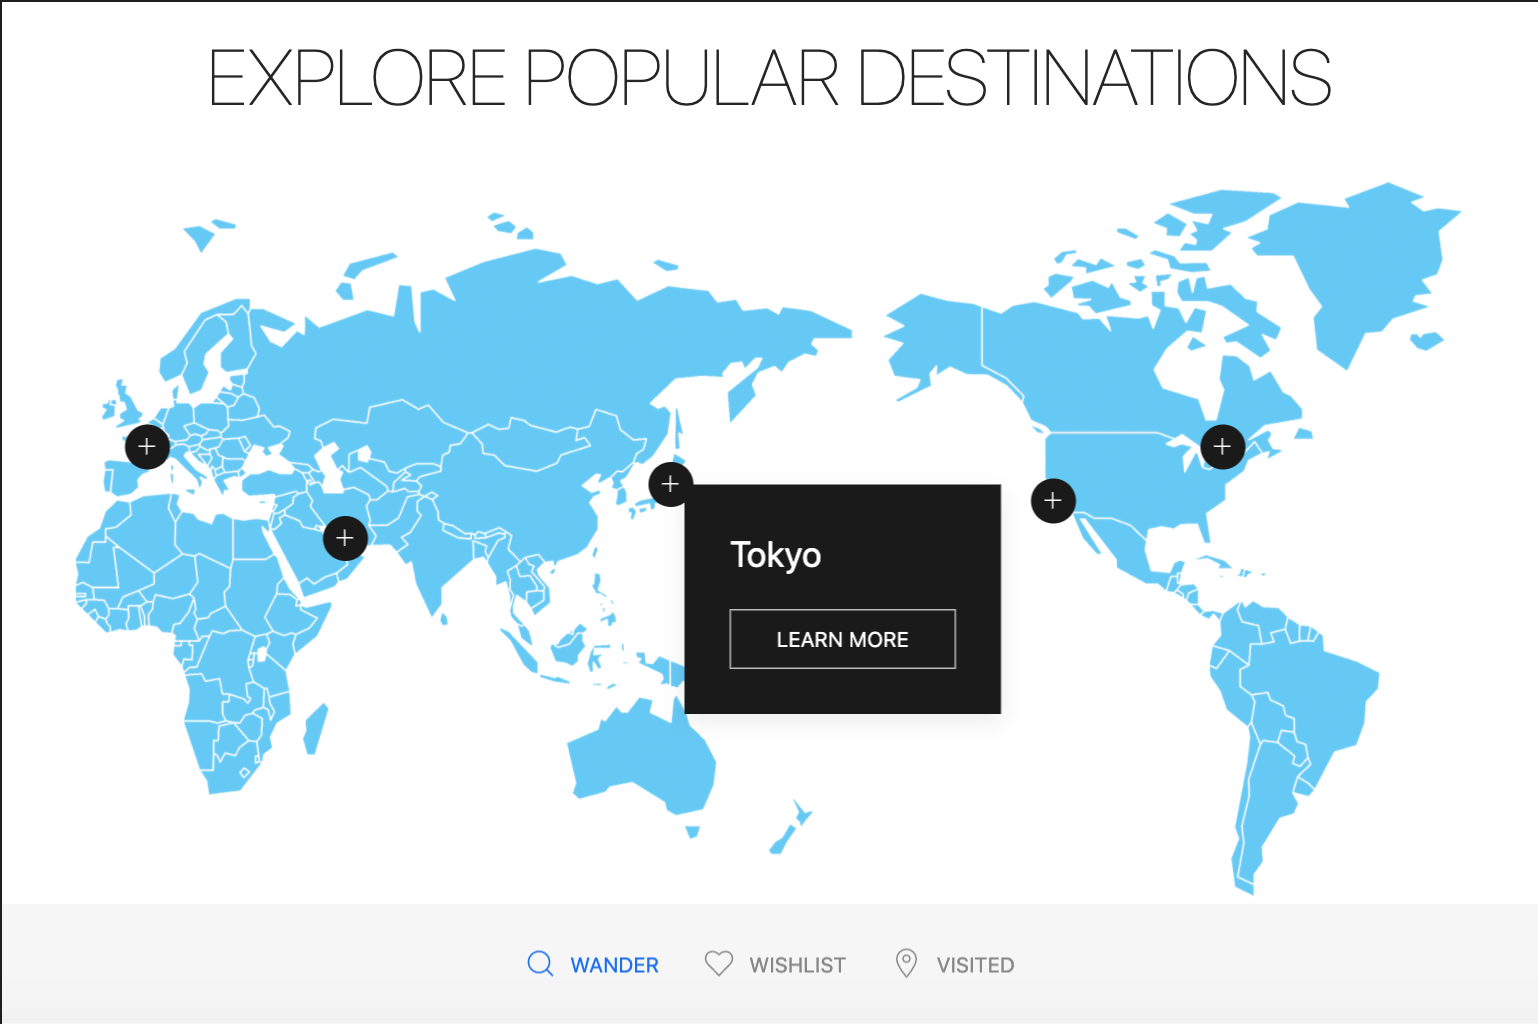Image resolution: width=1538 pixels, height=1024 pixels.
Task: Click the Explore Popular Destinations heading
Action: (769, 78)
